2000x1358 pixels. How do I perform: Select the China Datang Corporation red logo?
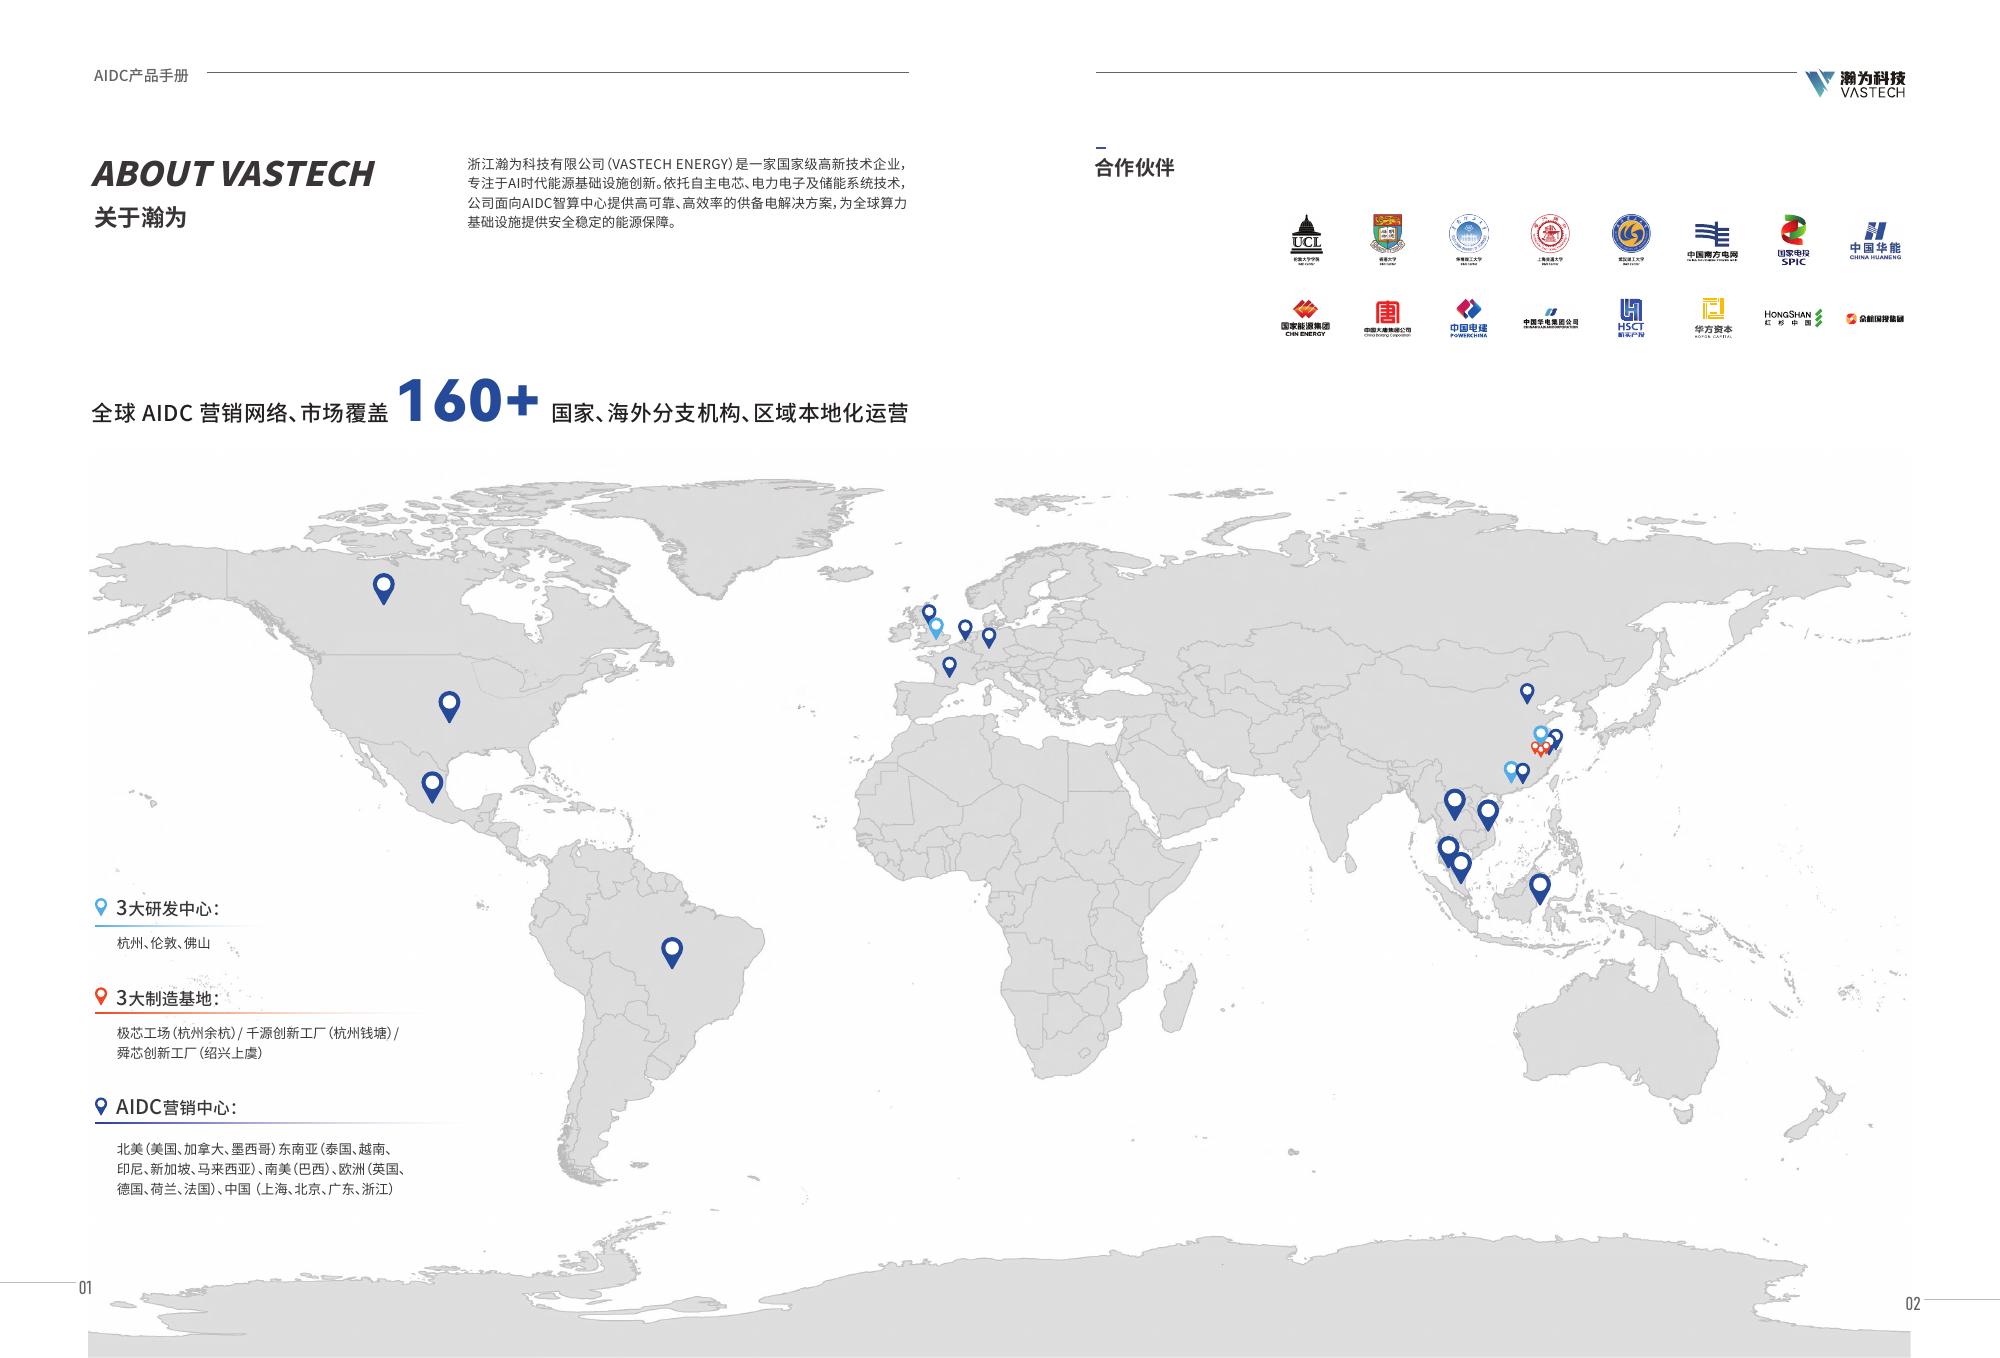tap(1387, 318)
